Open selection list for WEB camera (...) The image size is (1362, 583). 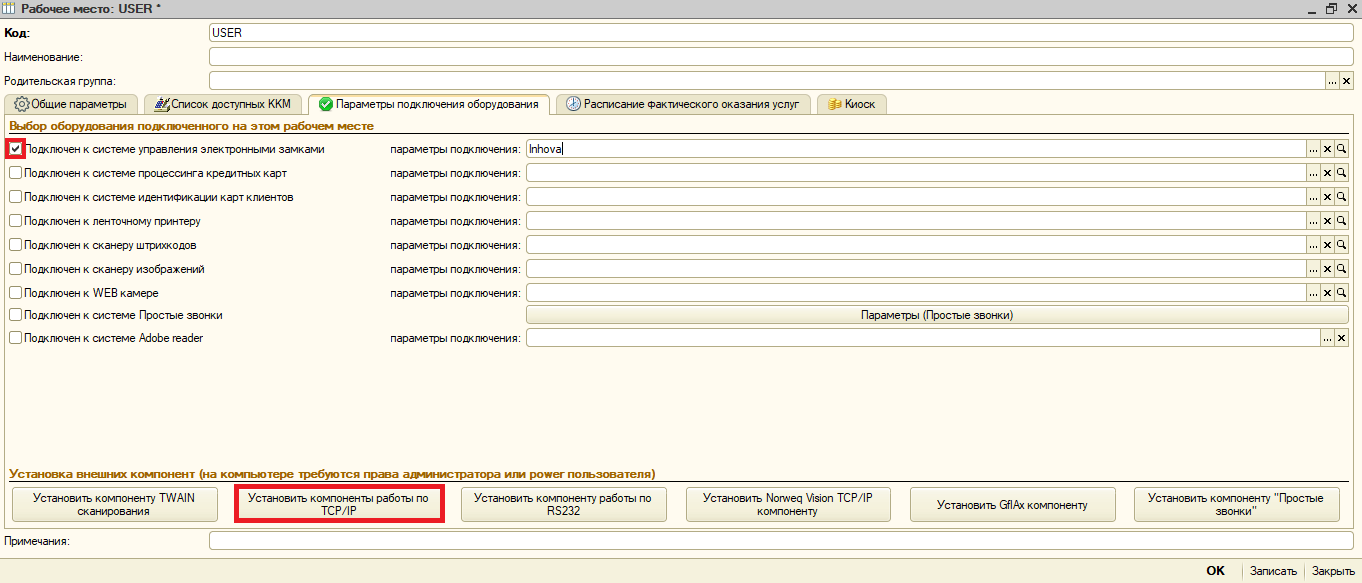tap(1314, 293)
